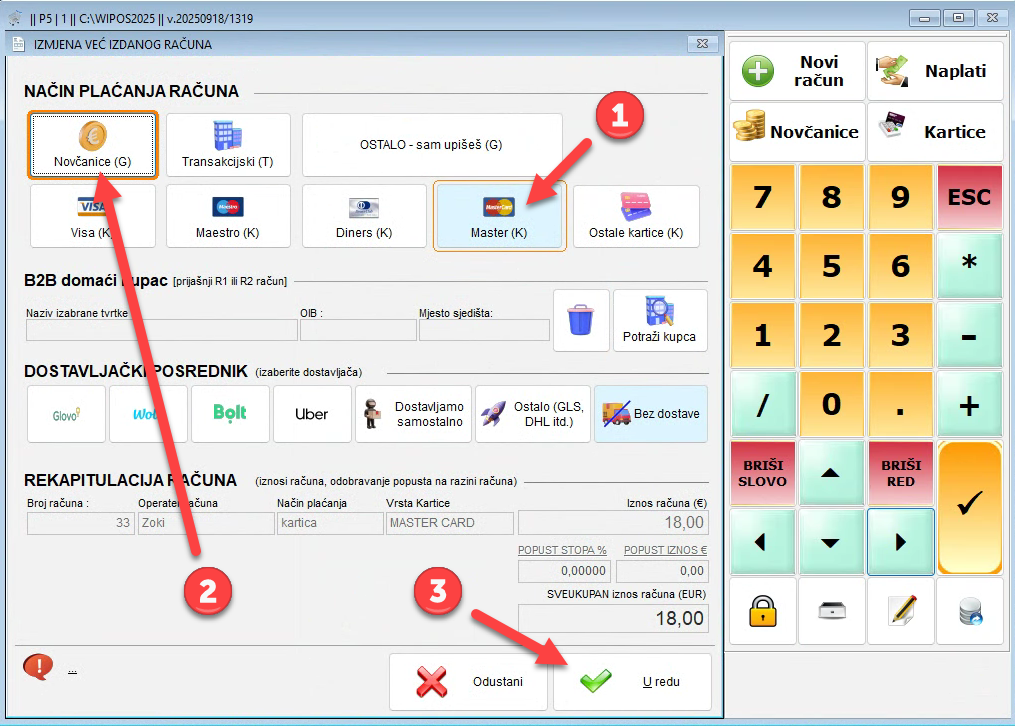This screenshot has height=726, width=1015.
Task: Pick Maestro (K) card payment
Action: click(x=228, y=216)
